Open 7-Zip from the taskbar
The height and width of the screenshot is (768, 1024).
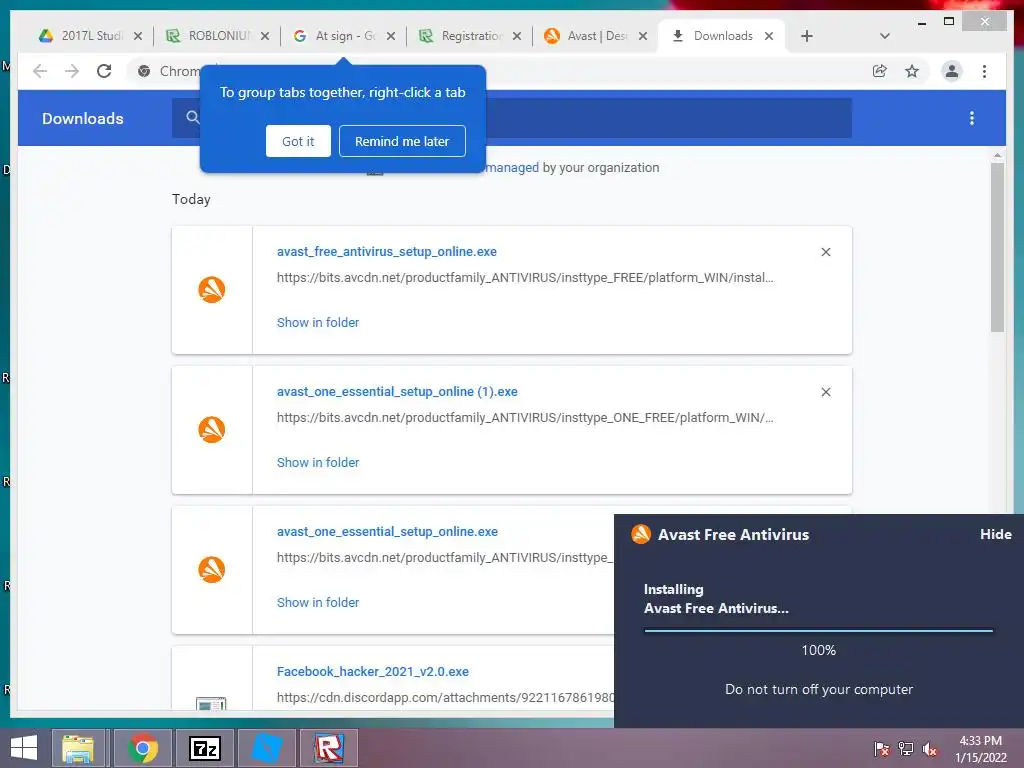click(x=204, y=748)
